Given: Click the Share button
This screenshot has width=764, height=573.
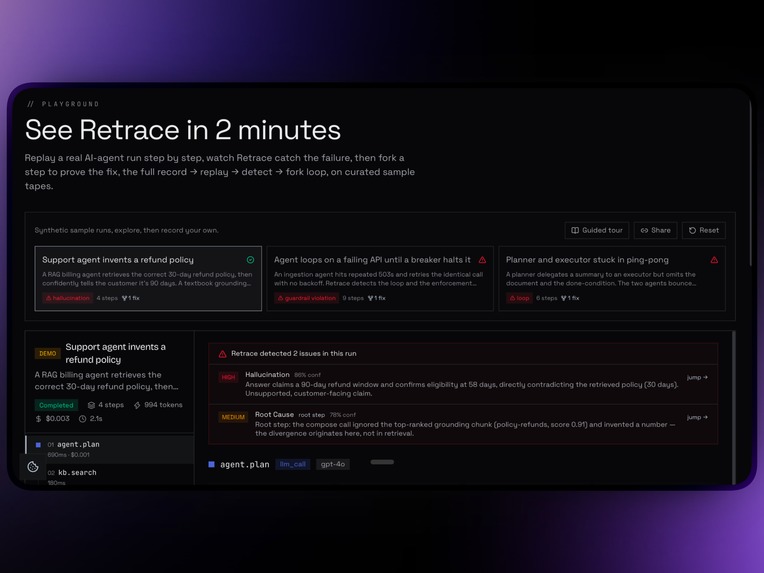Looking at the screenshot, I should 655,230.
